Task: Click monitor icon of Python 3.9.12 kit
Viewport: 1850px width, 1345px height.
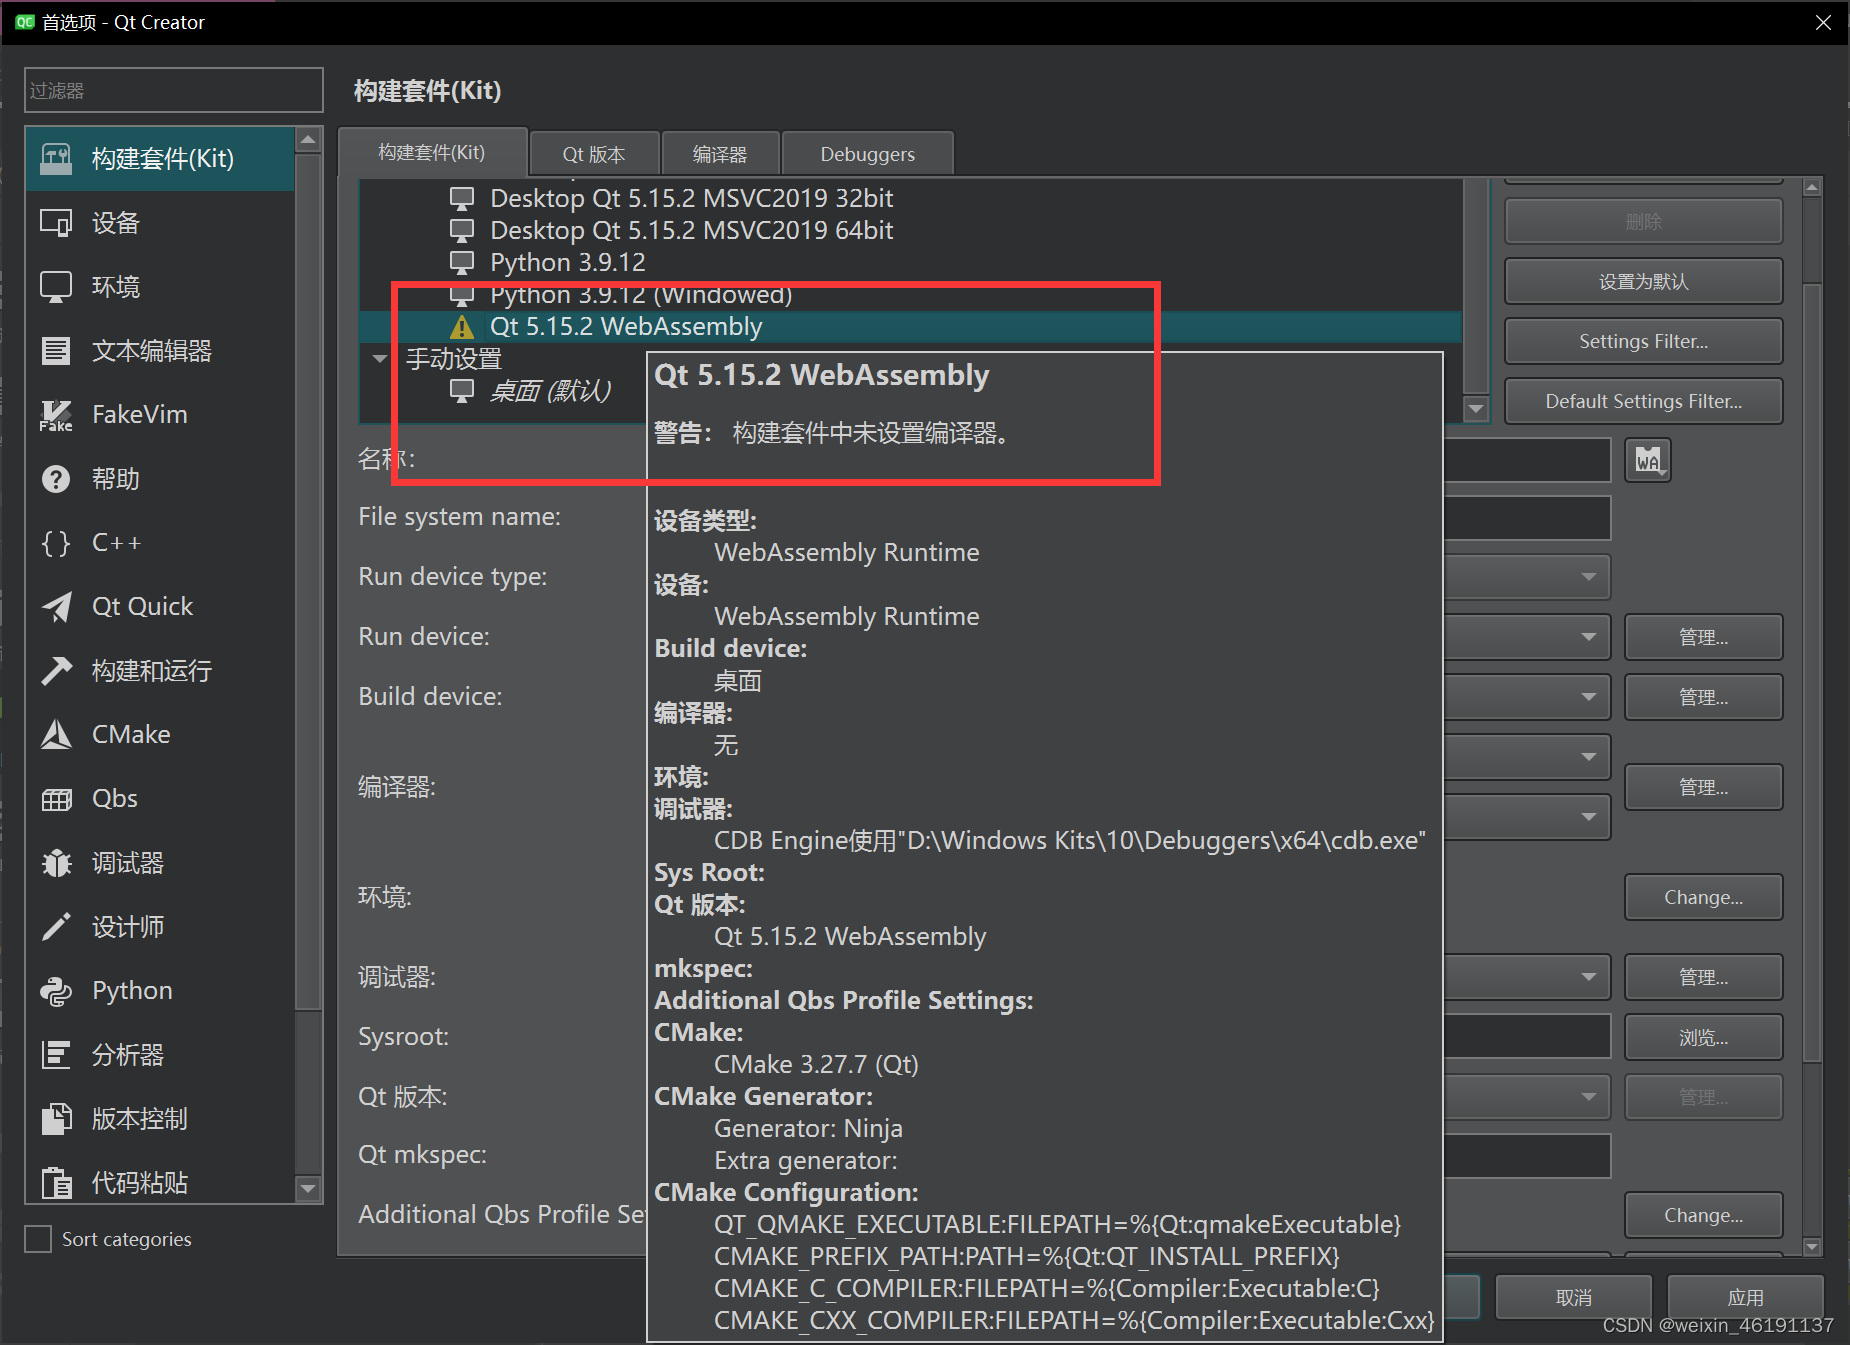Action: (x=461, y=263)
